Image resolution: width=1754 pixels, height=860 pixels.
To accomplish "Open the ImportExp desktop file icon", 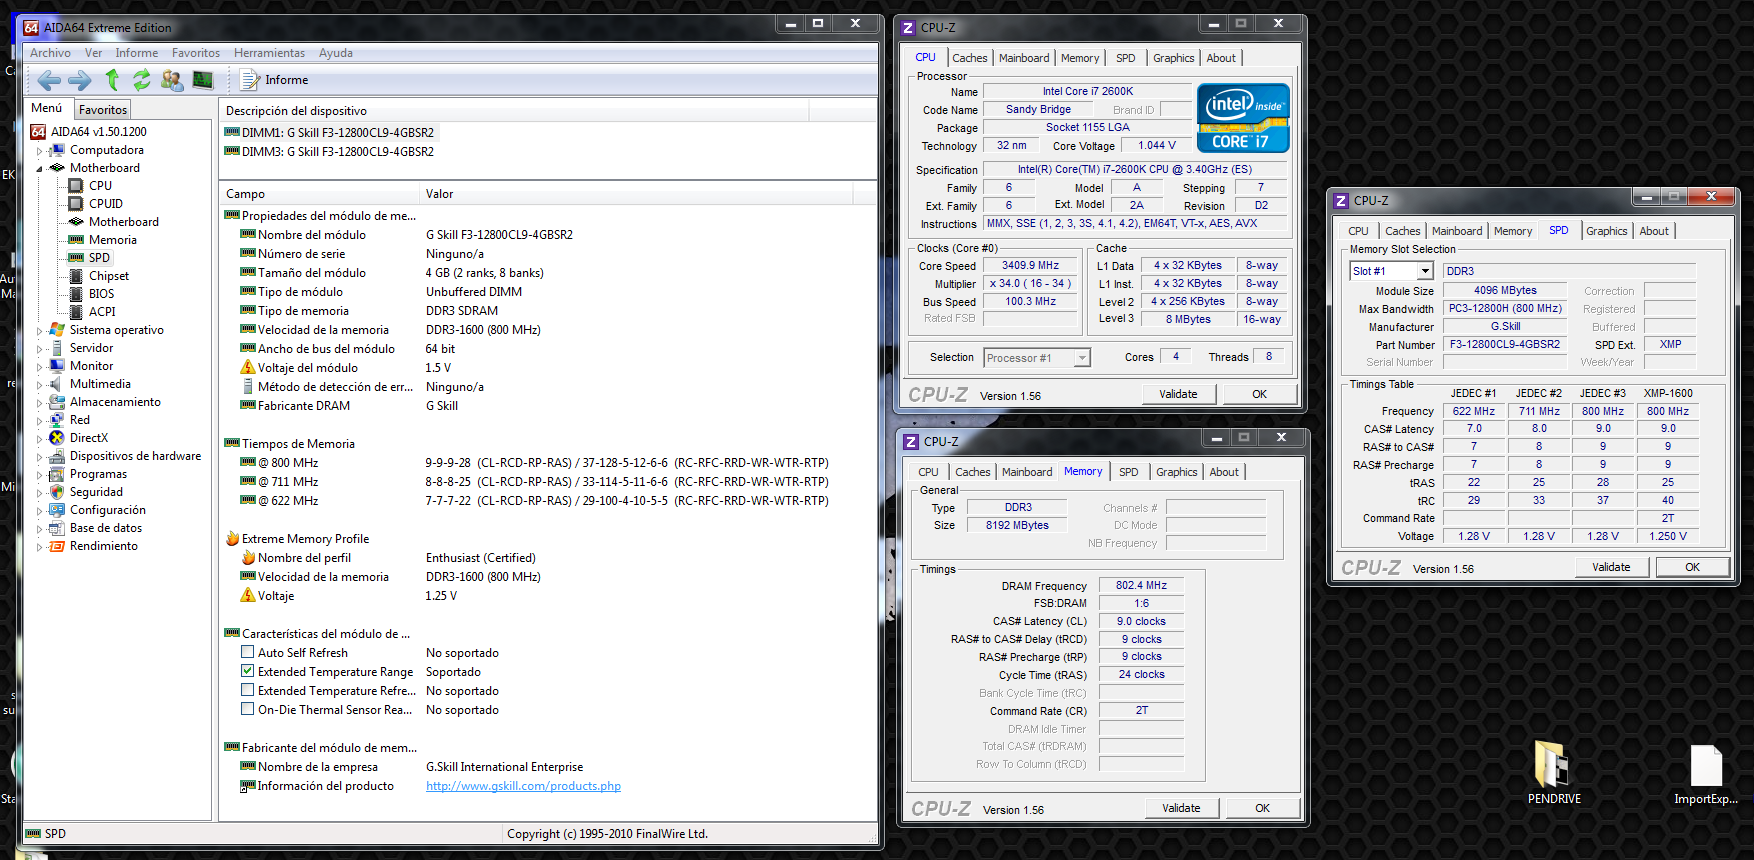I will 1706,772.
